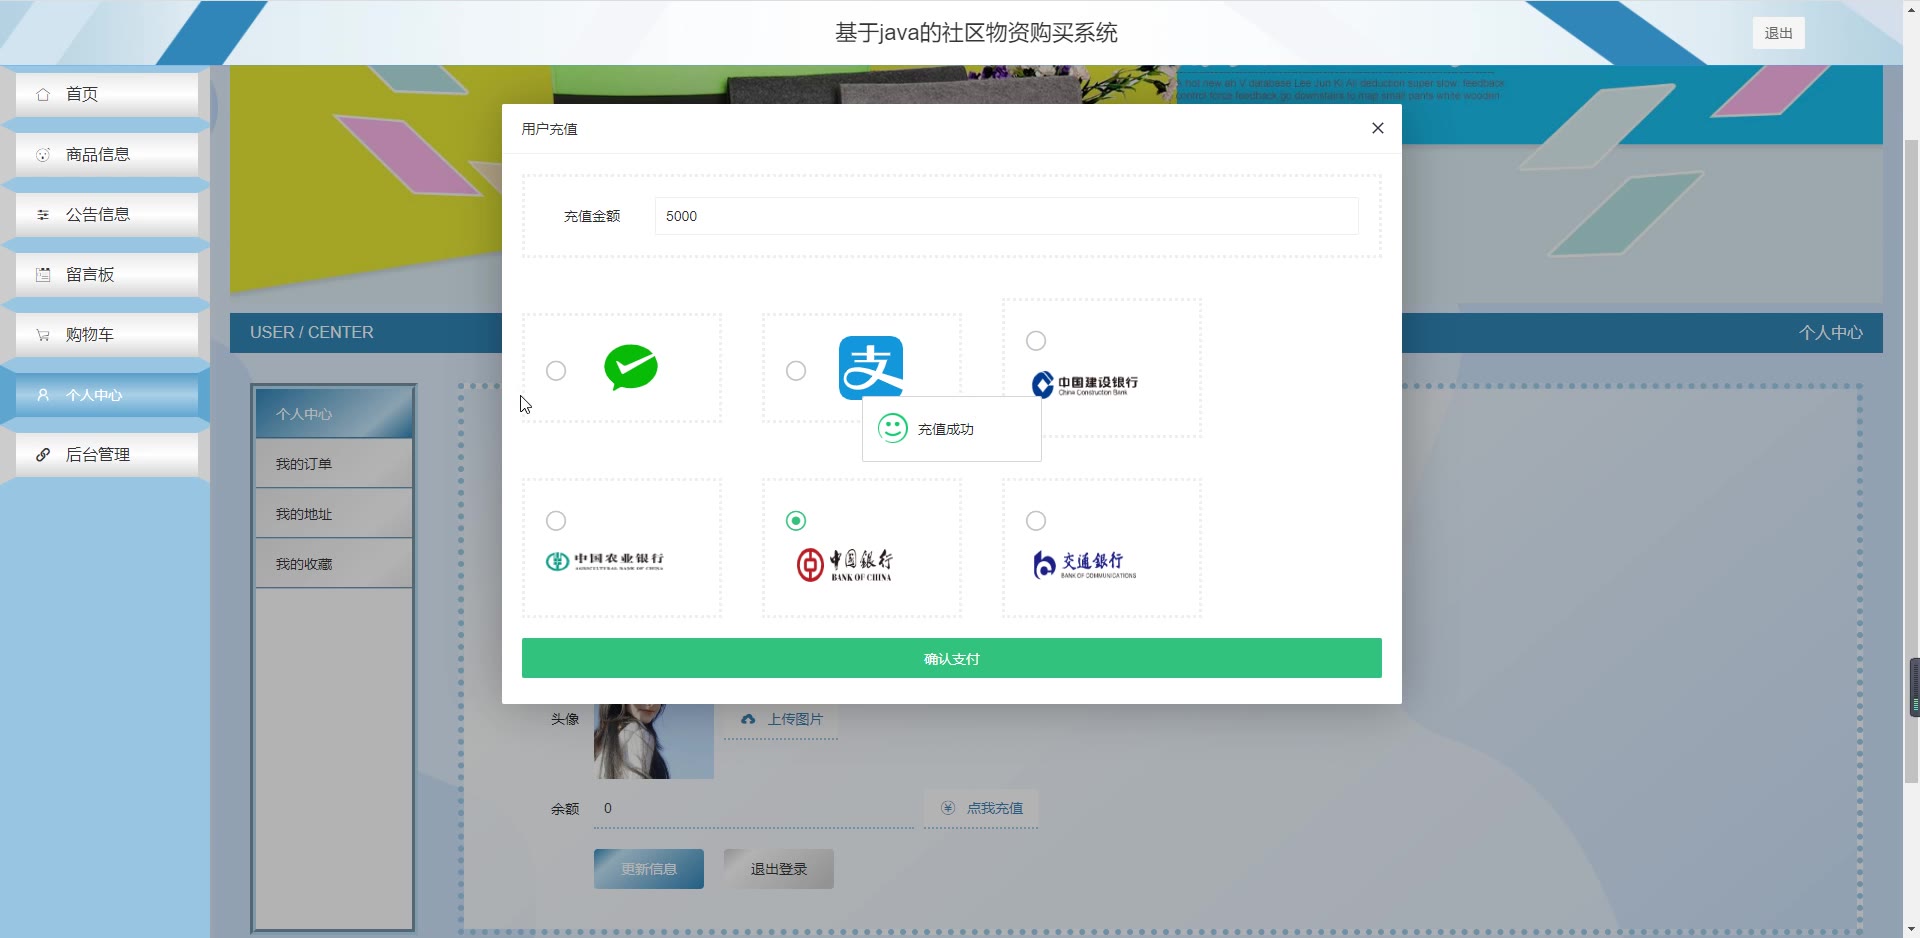The width and height of the screenshot is (1920, 938).
Task: Click the 充值成功 message text
Action: point(946,429)
